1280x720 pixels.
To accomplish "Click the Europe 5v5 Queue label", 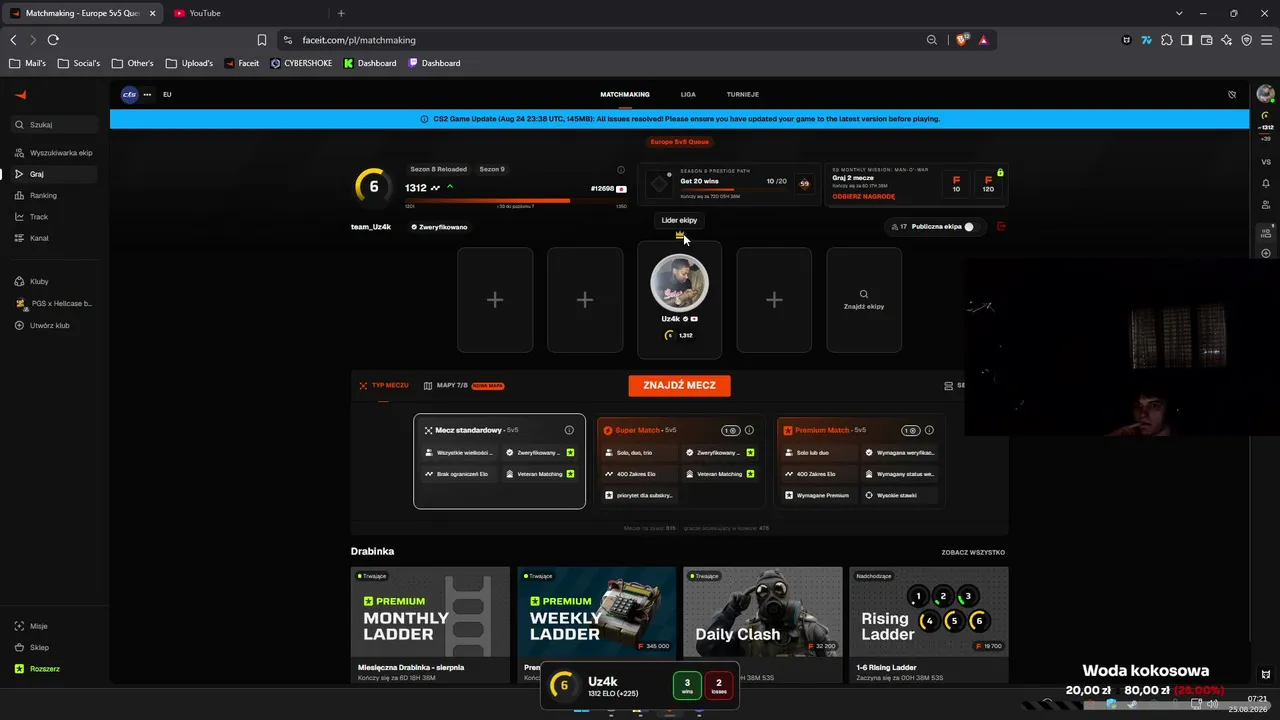I will pos(680,142).
